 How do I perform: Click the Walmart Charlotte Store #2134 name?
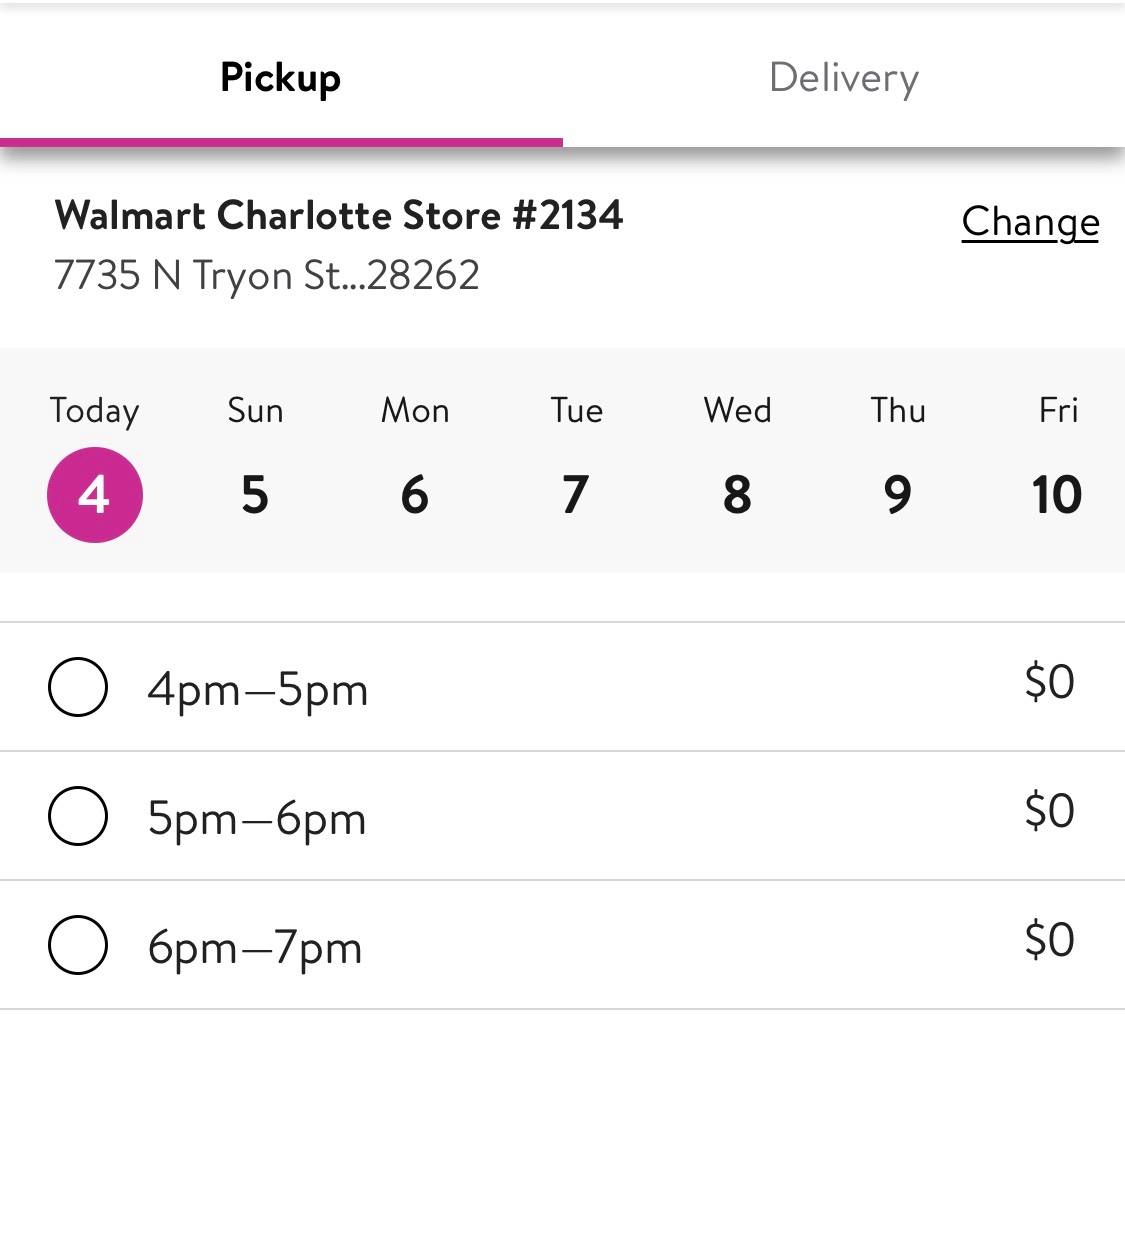tap(339, 215)
